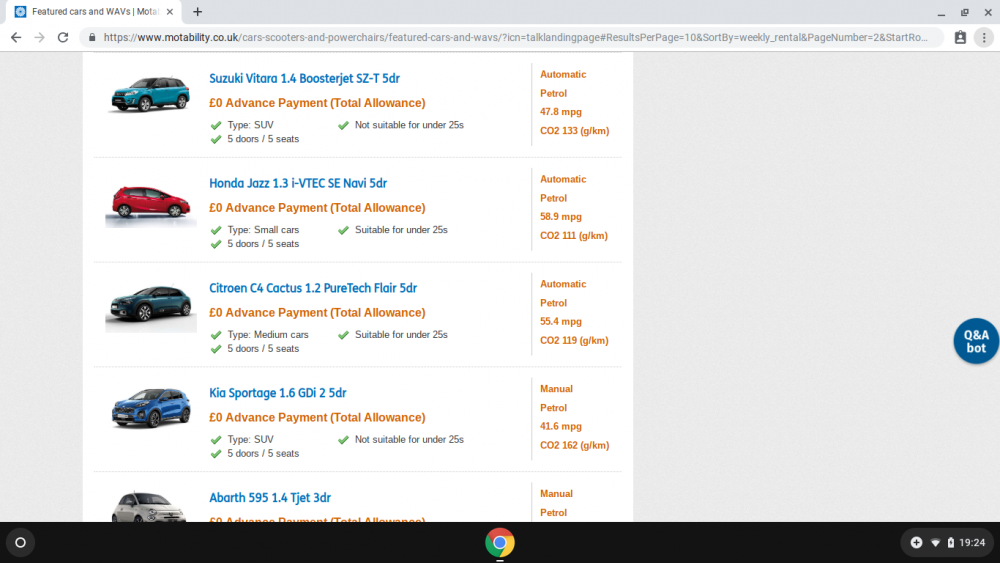
Task: Click Abarth 595's Manual transmission label
Action: pyautogui.click(x=556, y=494)
